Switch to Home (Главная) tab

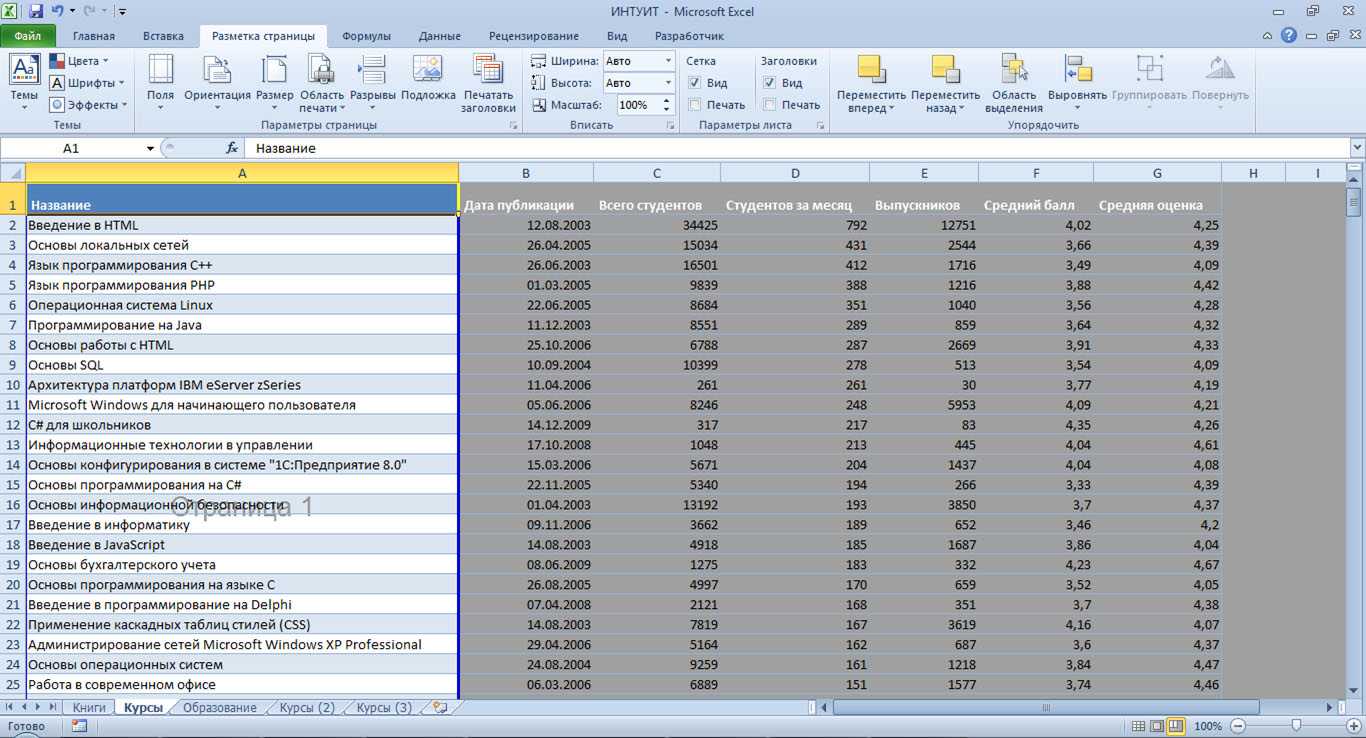coord(93,36)
